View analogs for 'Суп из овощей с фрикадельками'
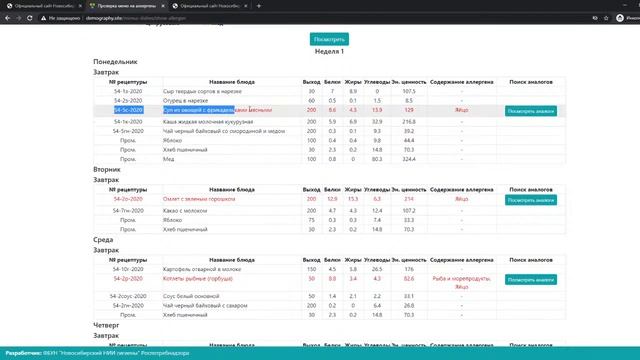Image resolution: width=640 pixels, height=360 pixels. [531, 111]
